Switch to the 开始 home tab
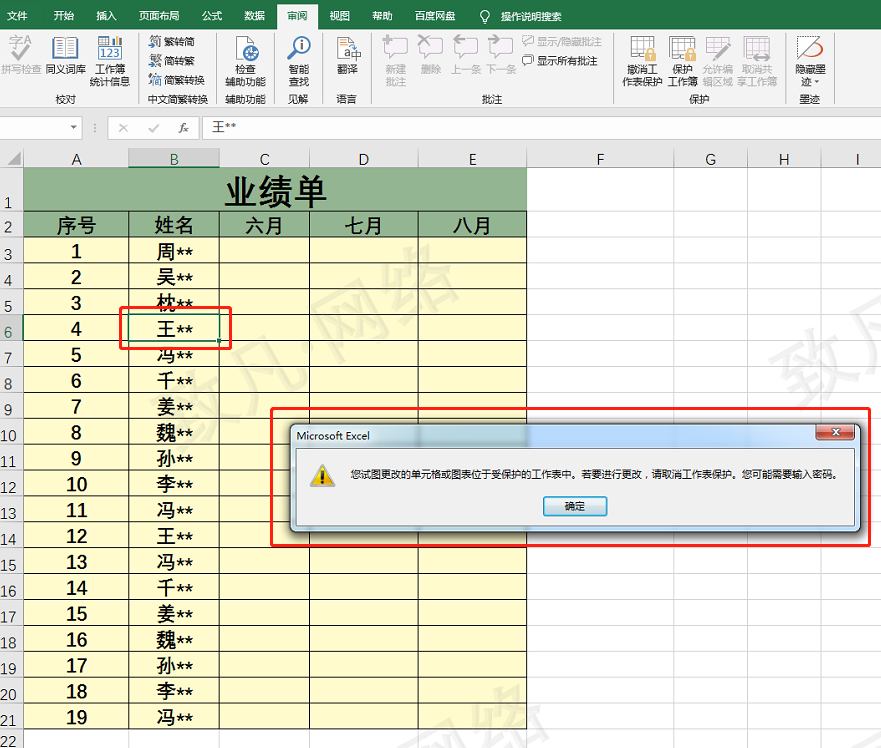Image resolution: width=881 pixels, height=748 pixels. click(x=63, y=16)
